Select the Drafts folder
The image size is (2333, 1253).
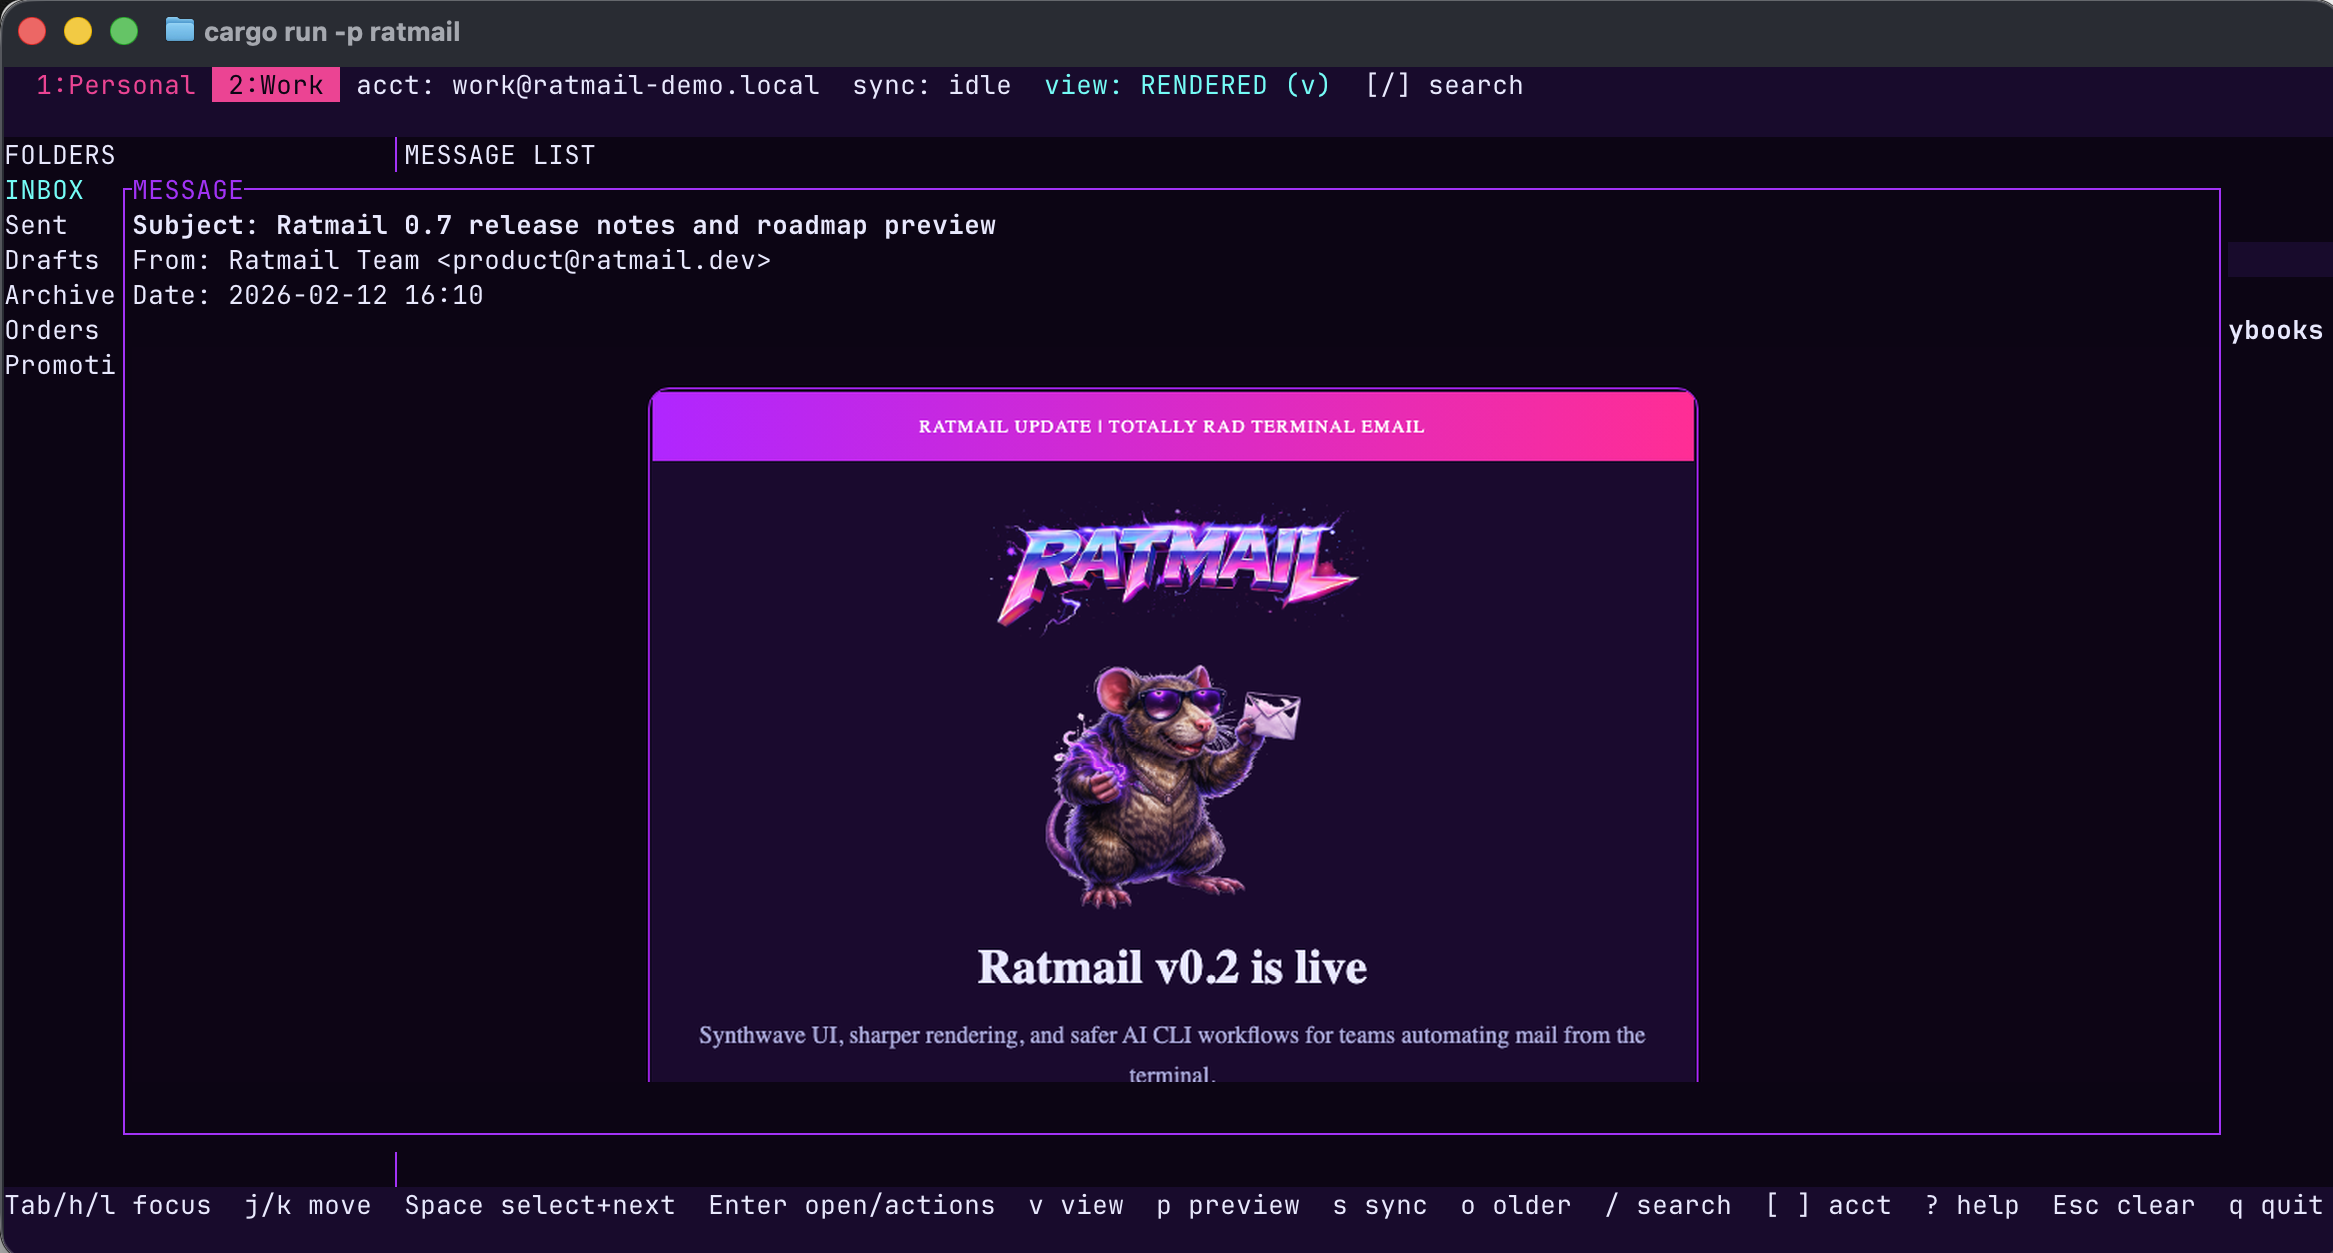click(51, 260)
